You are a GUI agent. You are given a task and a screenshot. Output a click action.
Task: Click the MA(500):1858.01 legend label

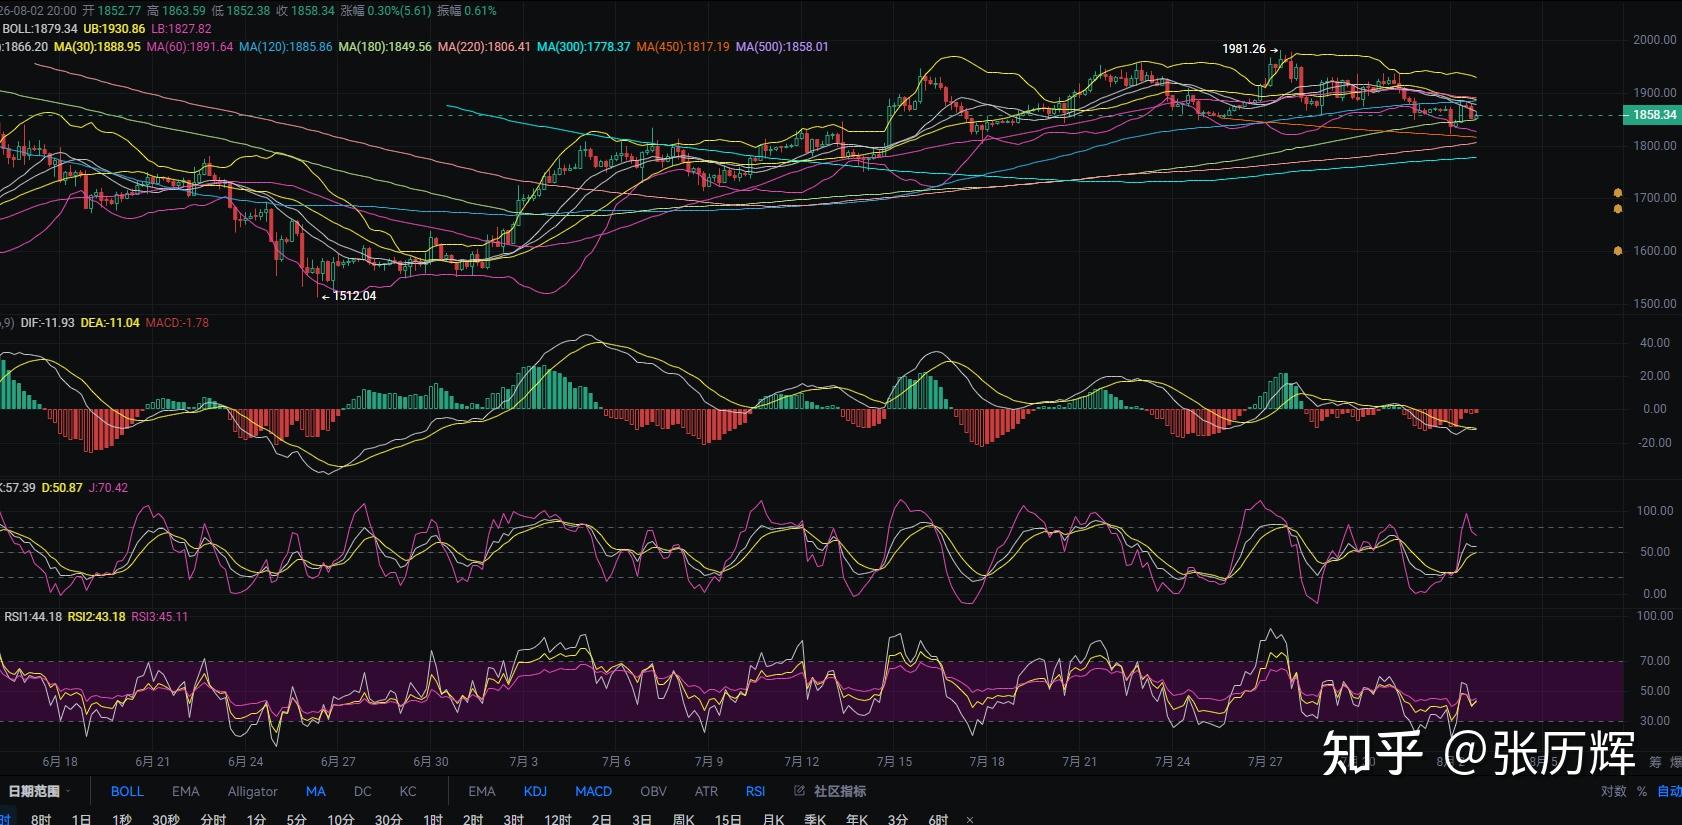tap(782, 47)
